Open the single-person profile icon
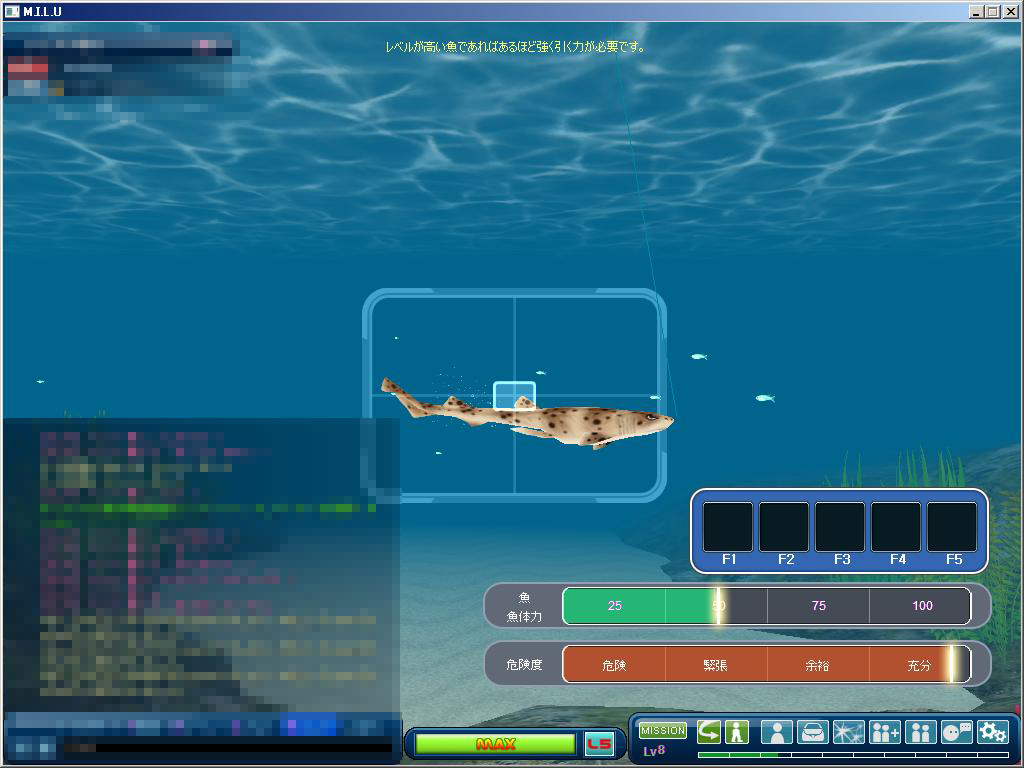 pyautogui.click(x=776, y=732)
